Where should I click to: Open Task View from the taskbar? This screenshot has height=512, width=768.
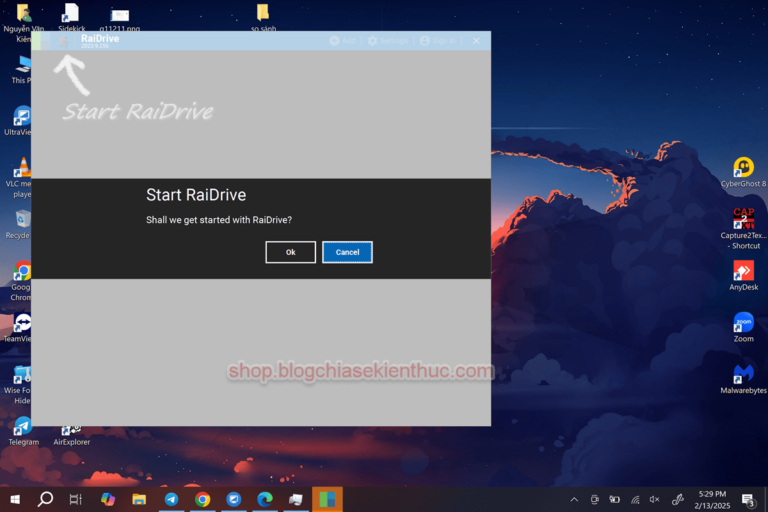[x=76, y=499]
